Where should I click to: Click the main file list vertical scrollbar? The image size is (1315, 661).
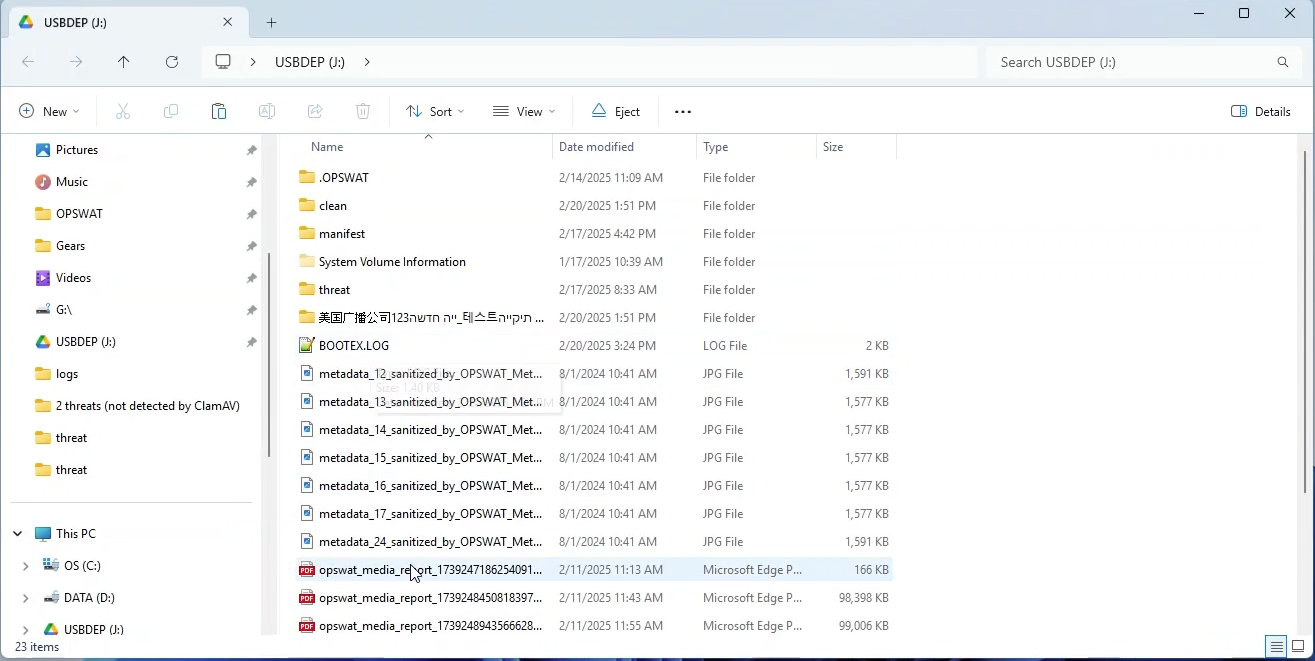click(x=1304, y=320)
